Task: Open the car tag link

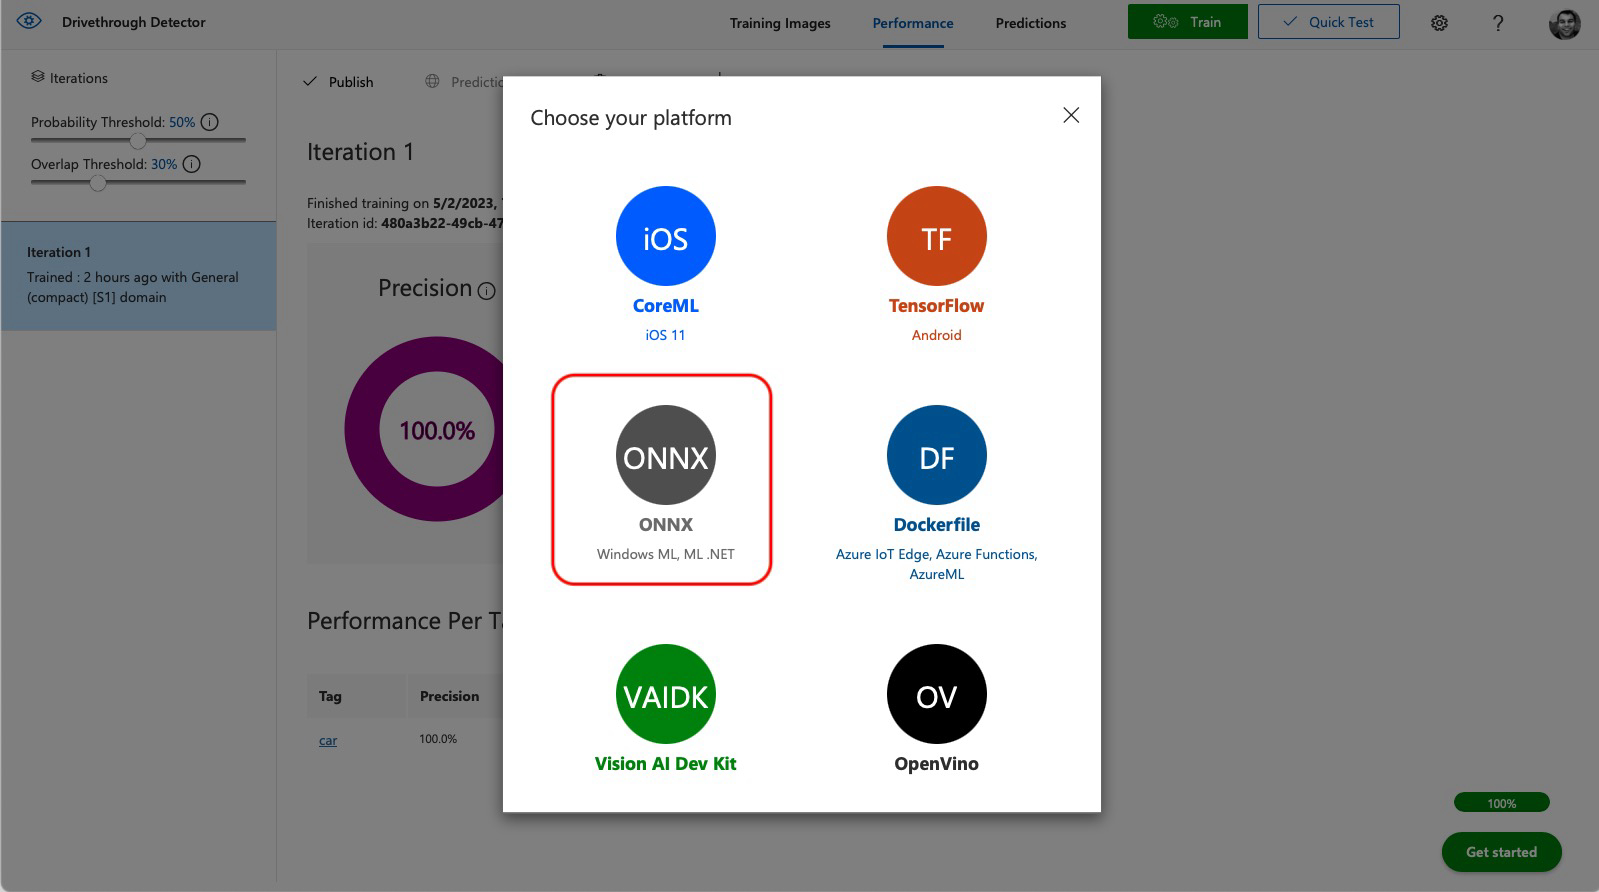Action: 328,741
